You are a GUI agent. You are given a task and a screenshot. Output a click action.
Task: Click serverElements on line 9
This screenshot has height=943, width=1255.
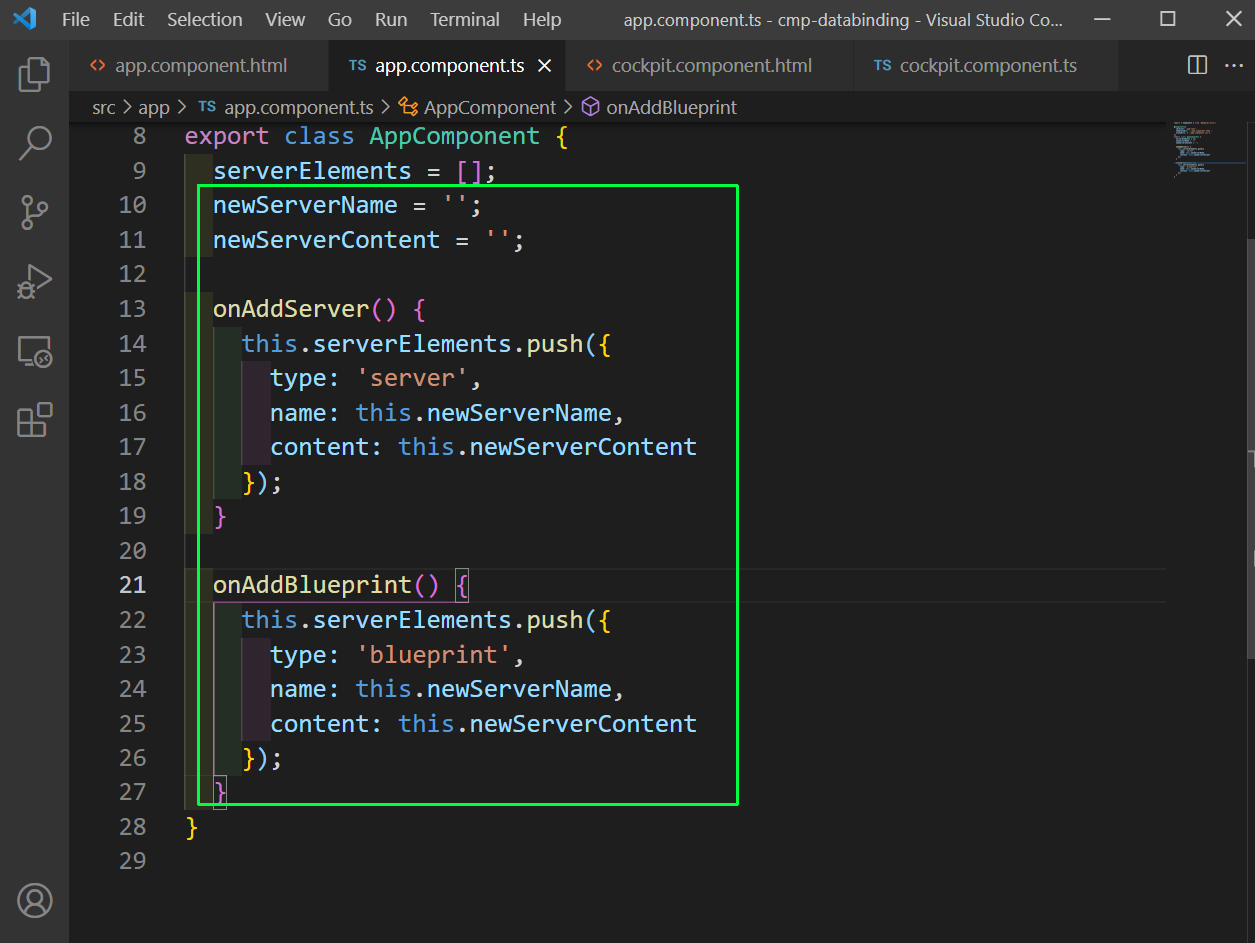point(312,171)
